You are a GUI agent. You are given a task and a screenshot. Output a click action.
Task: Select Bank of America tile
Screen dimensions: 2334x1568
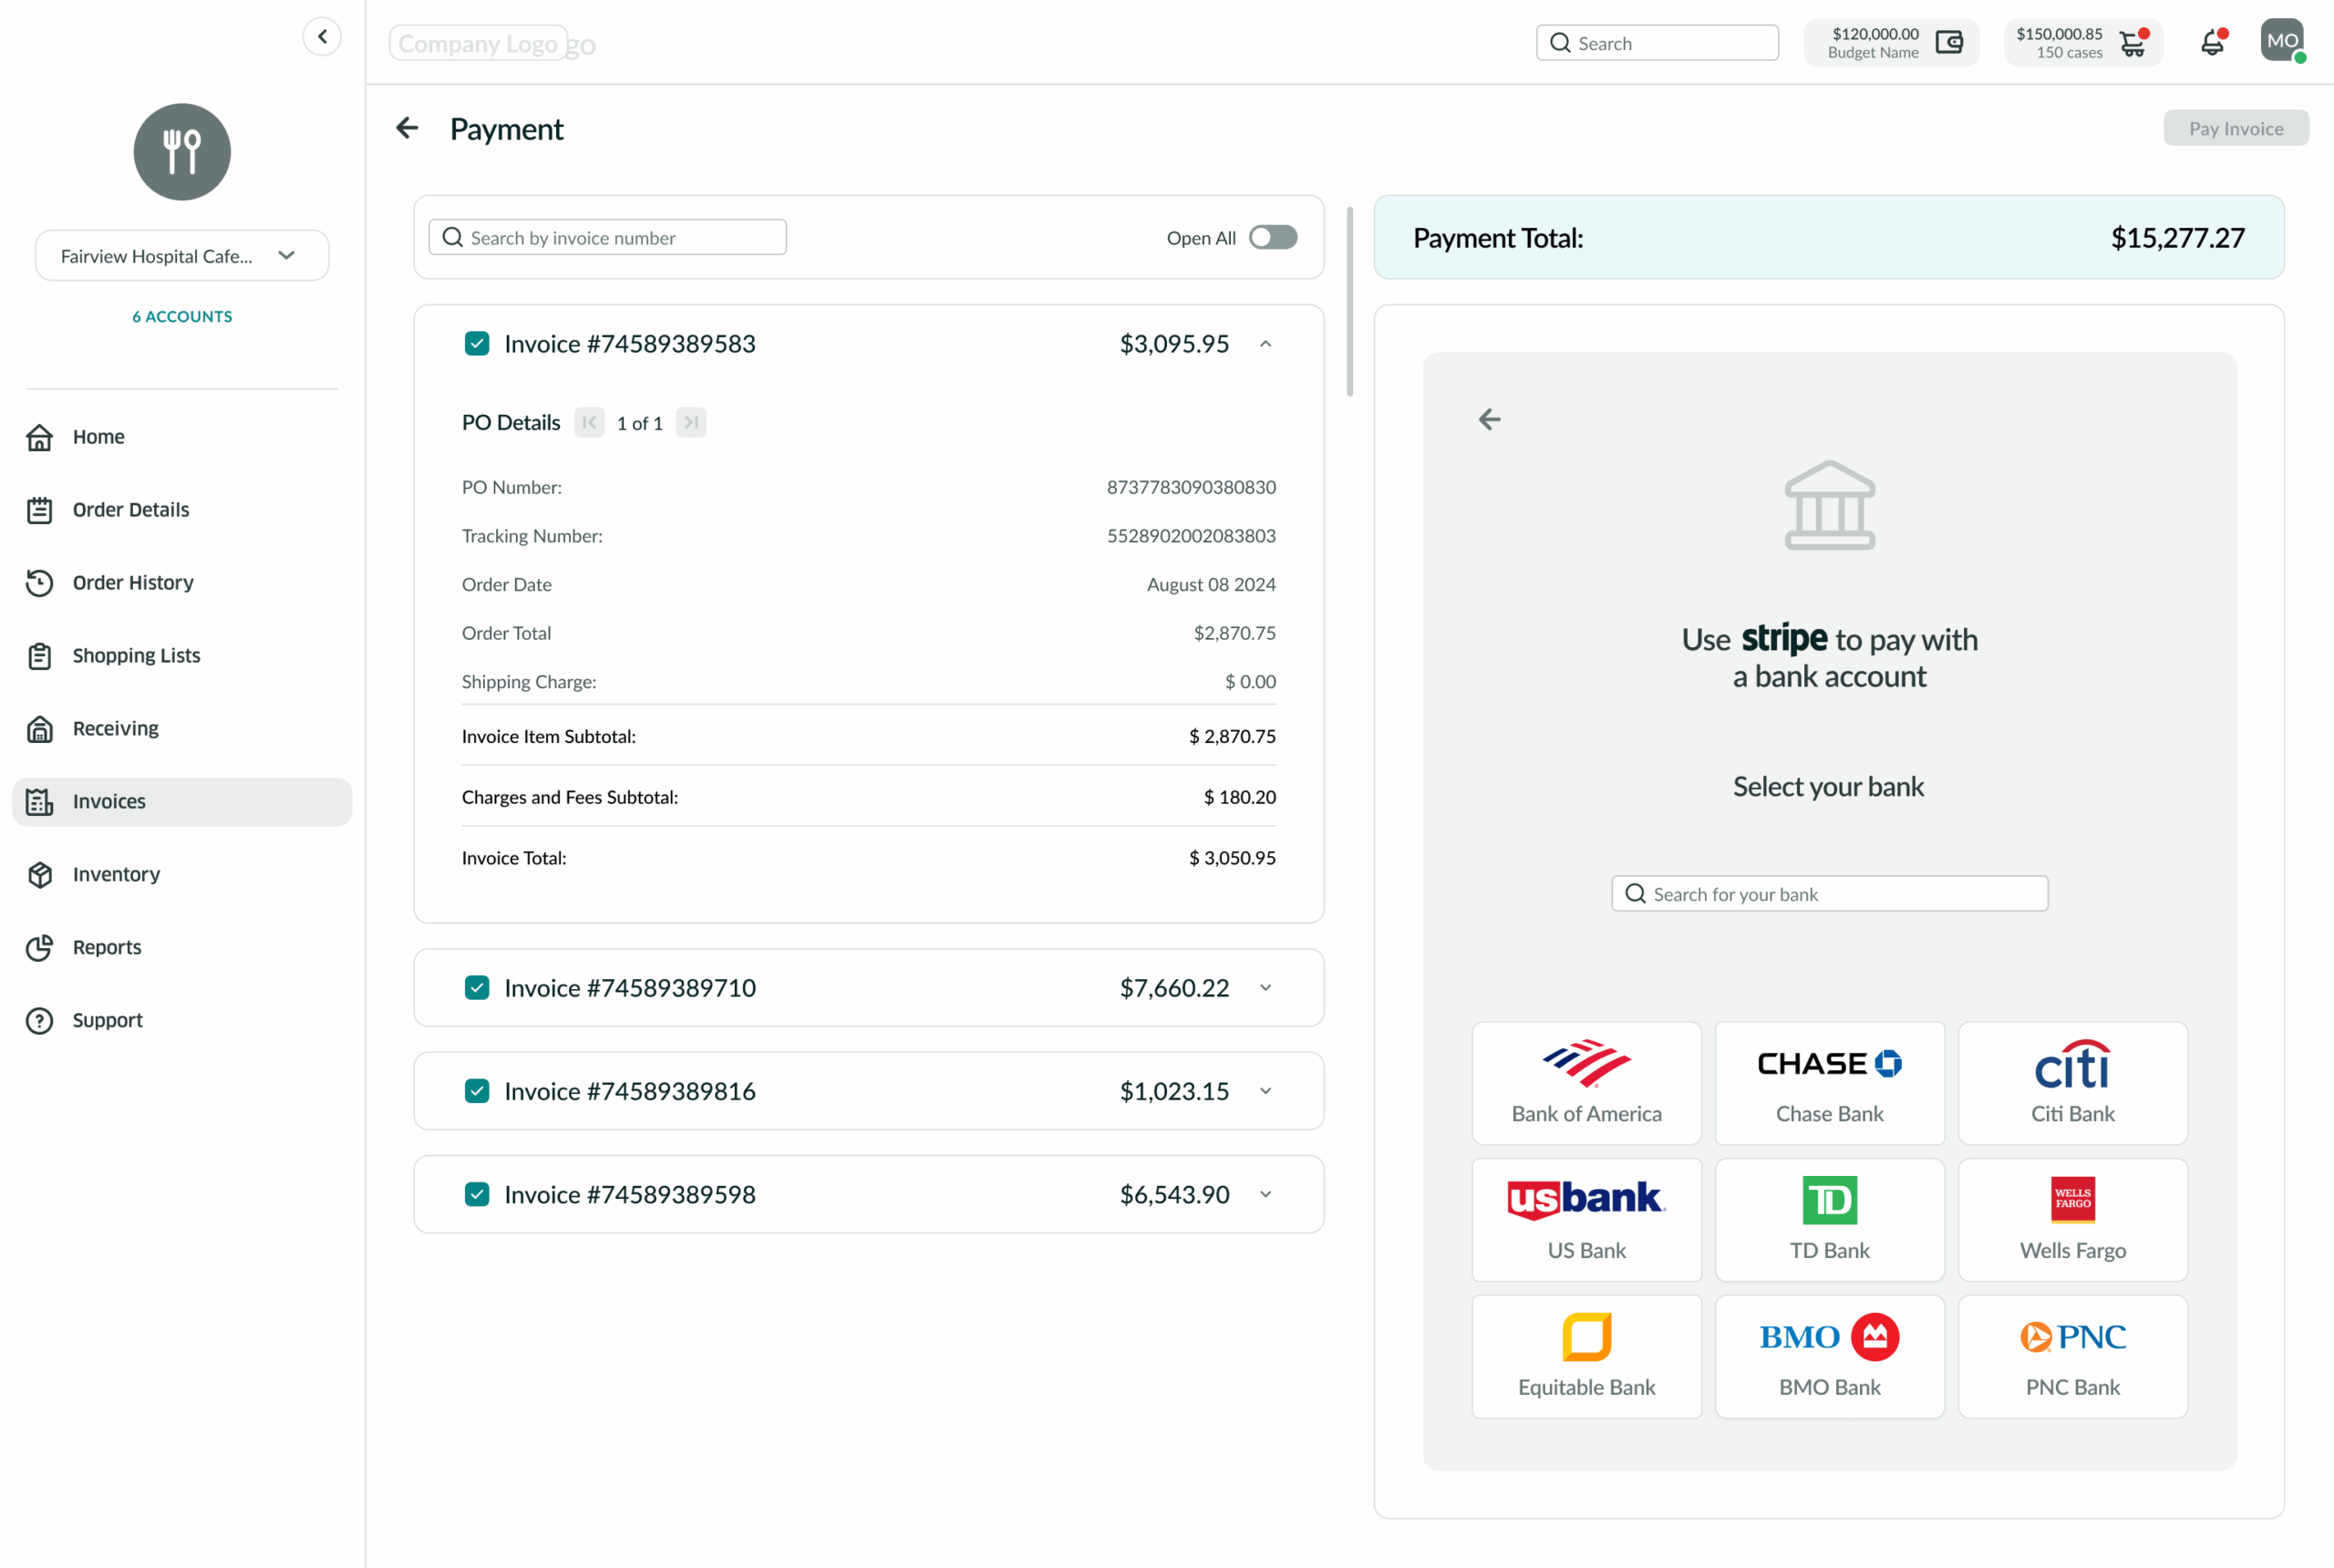click(1586, 1083)
